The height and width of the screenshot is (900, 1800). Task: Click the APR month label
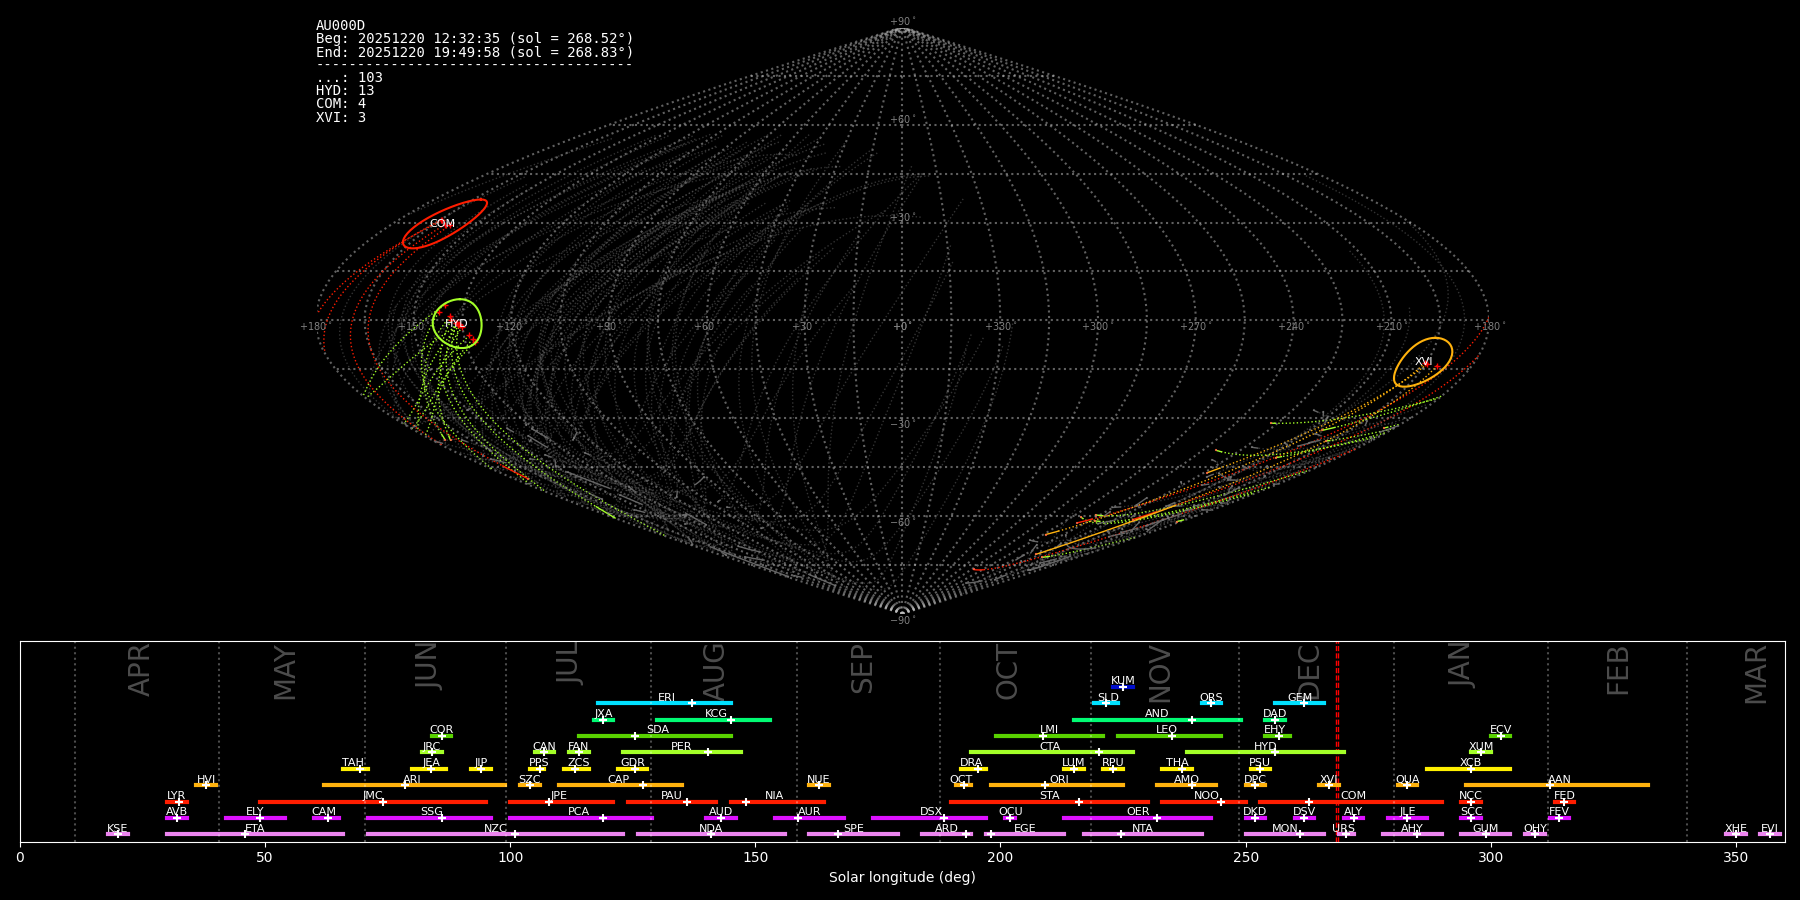click(139, 670)
